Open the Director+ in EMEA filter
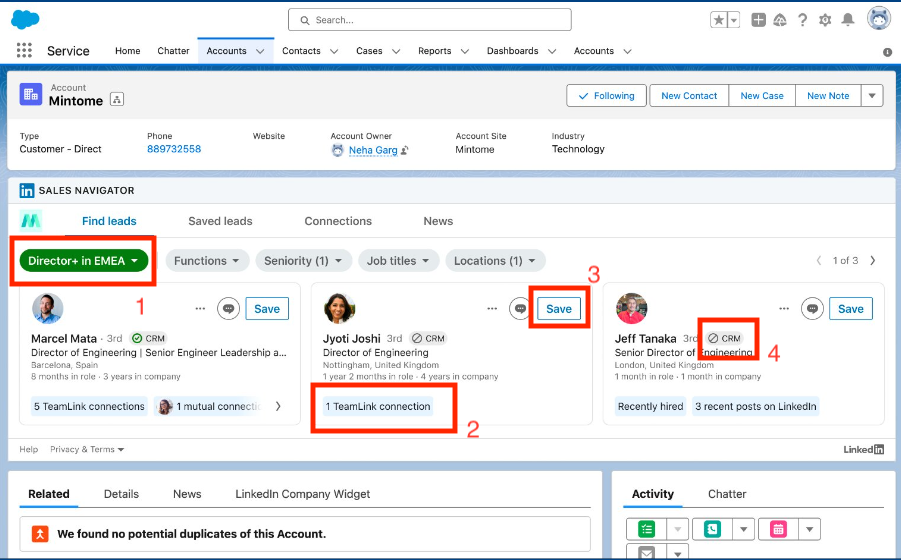Viewport: 901px width, 560px height. [x=84, y=261]
